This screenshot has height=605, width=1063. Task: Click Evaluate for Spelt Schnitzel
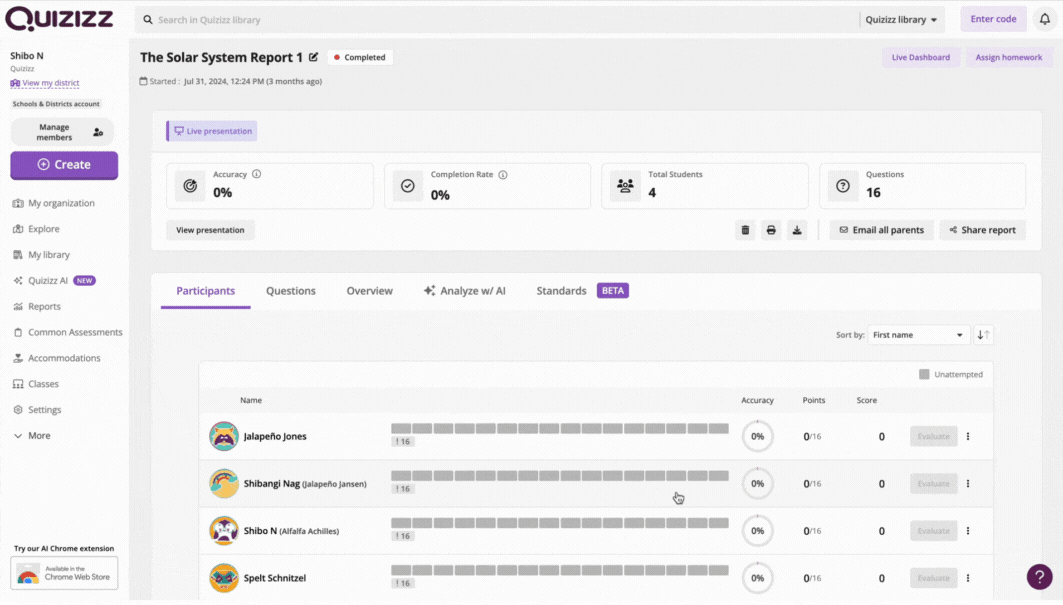tap(934, 579)
